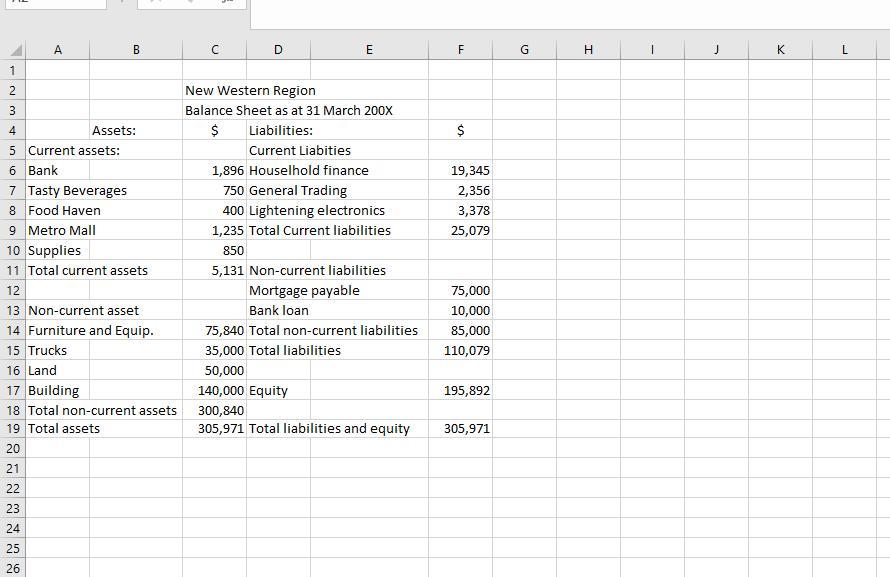
Task: Select the 19,345 value cell
Action: [460, 170]
